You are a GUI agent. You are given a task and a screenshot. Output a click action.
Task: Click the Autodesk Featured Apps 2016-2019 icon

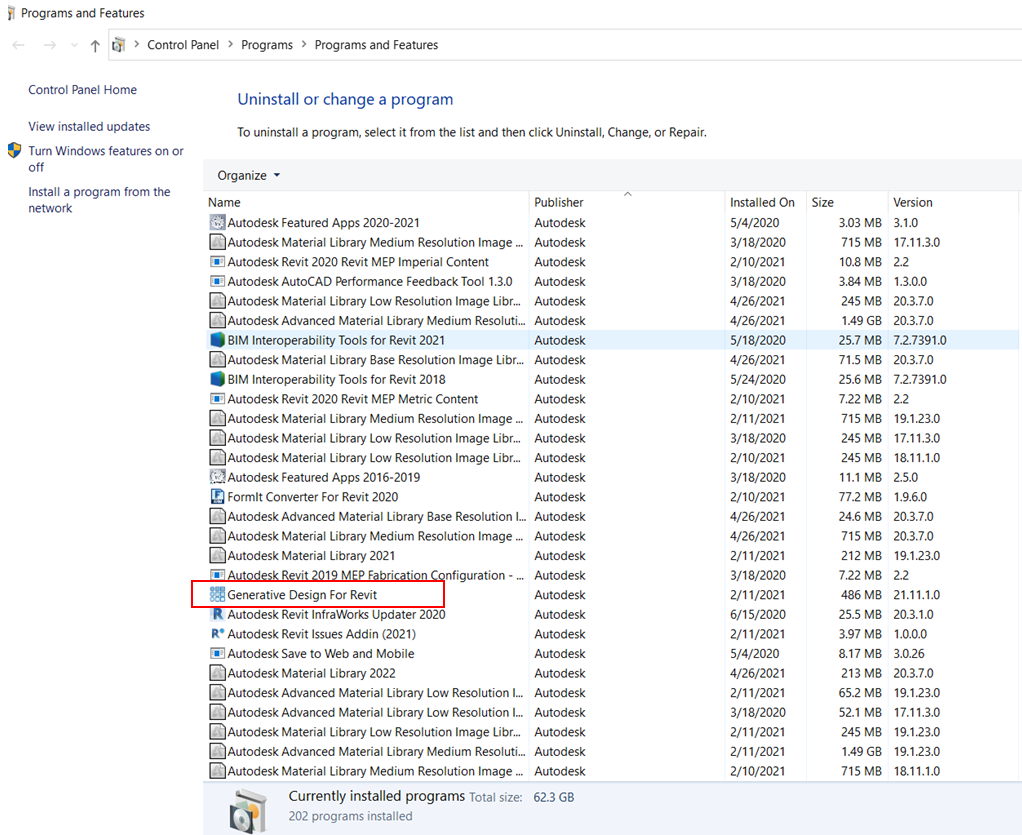point(217,476)
